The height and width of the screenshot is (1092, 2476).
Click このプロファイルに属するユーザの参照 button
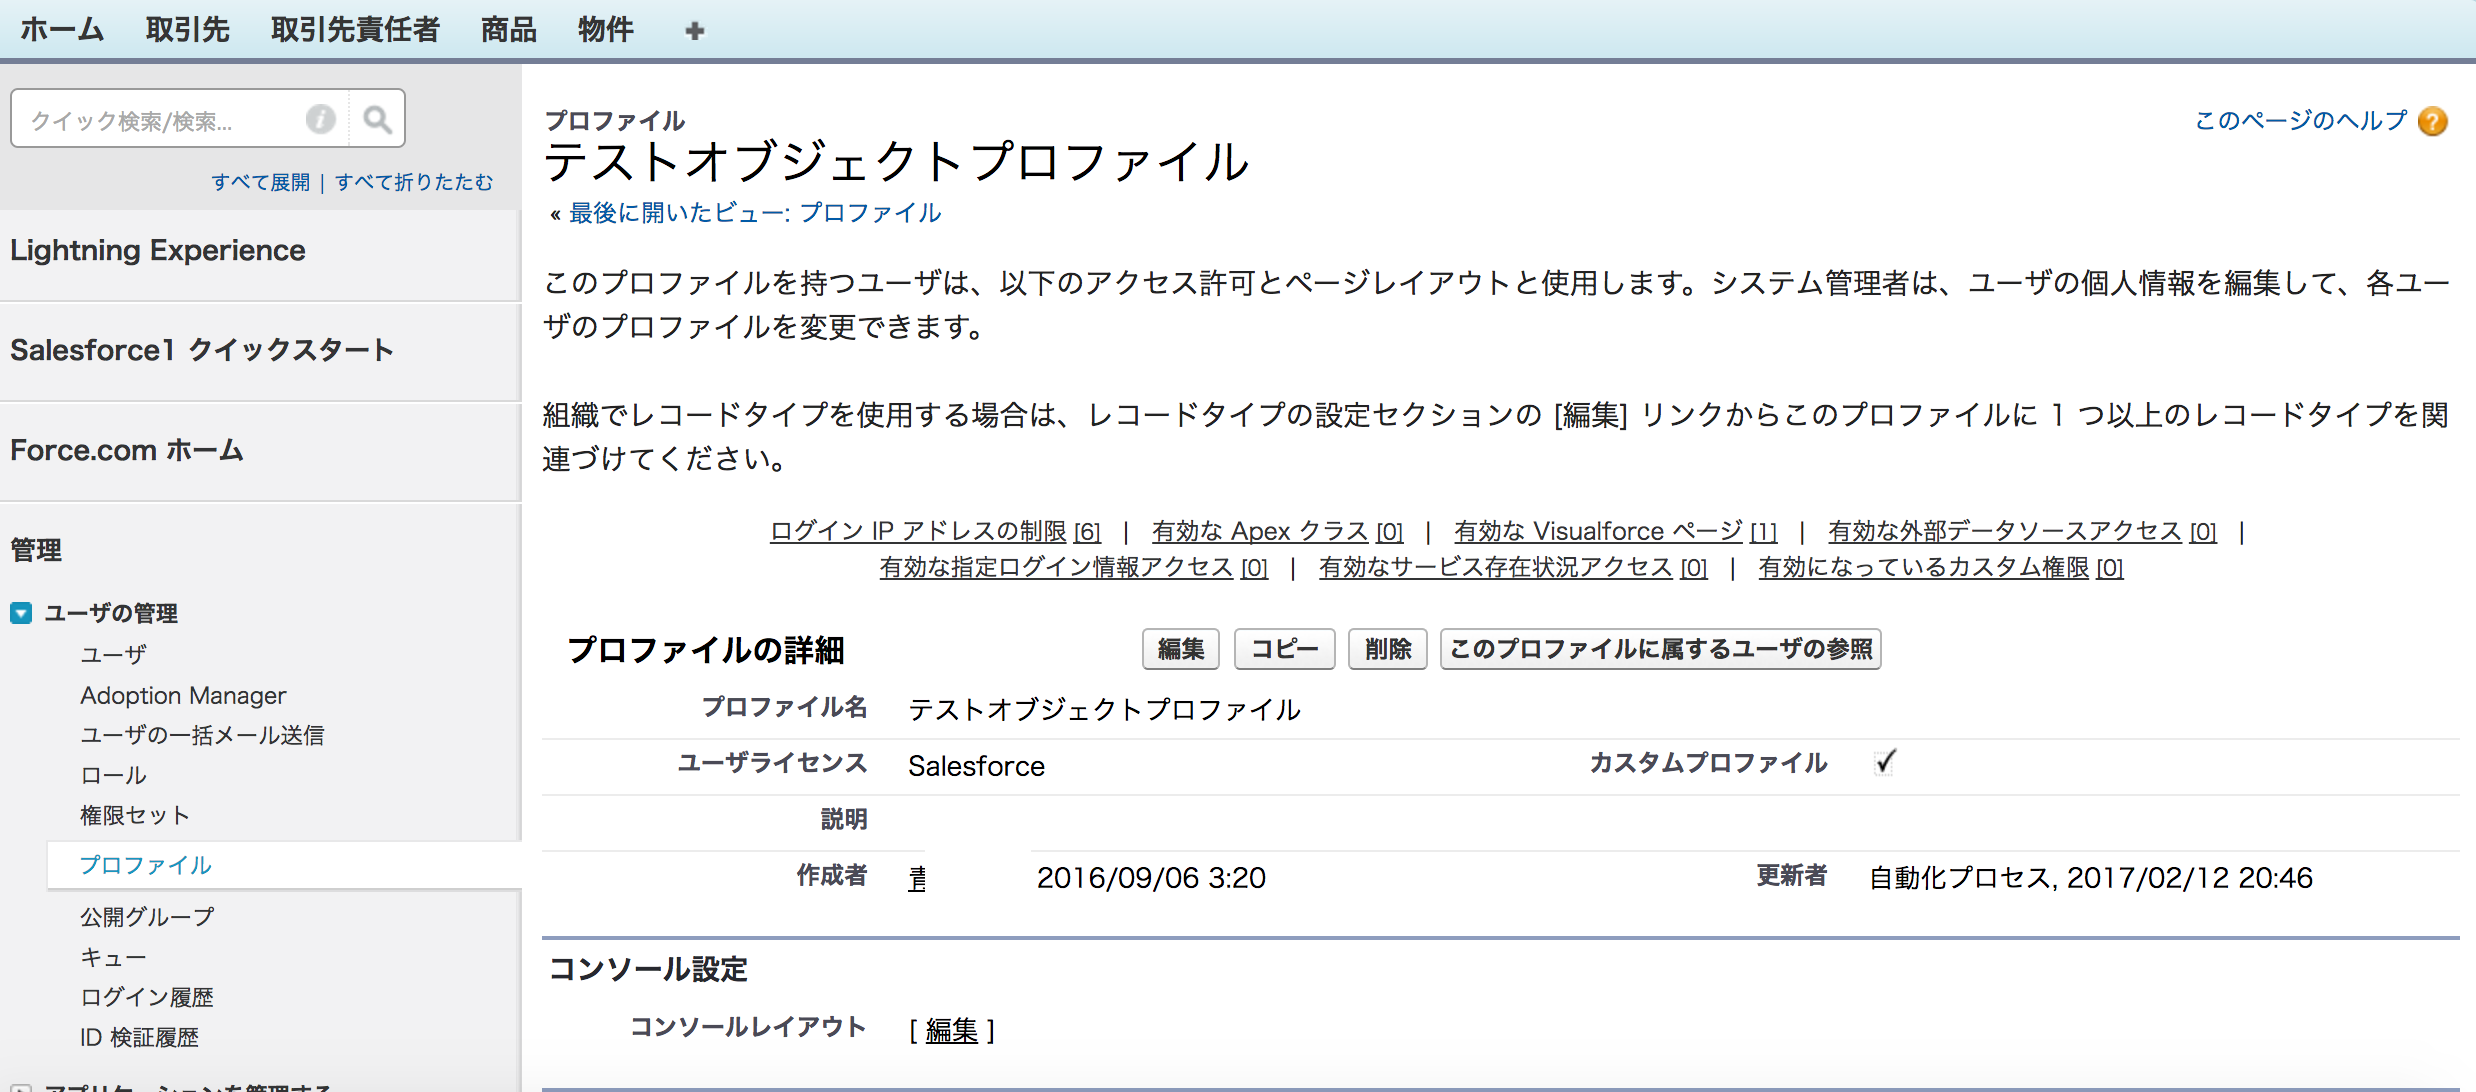click(x=1661, y=649)
